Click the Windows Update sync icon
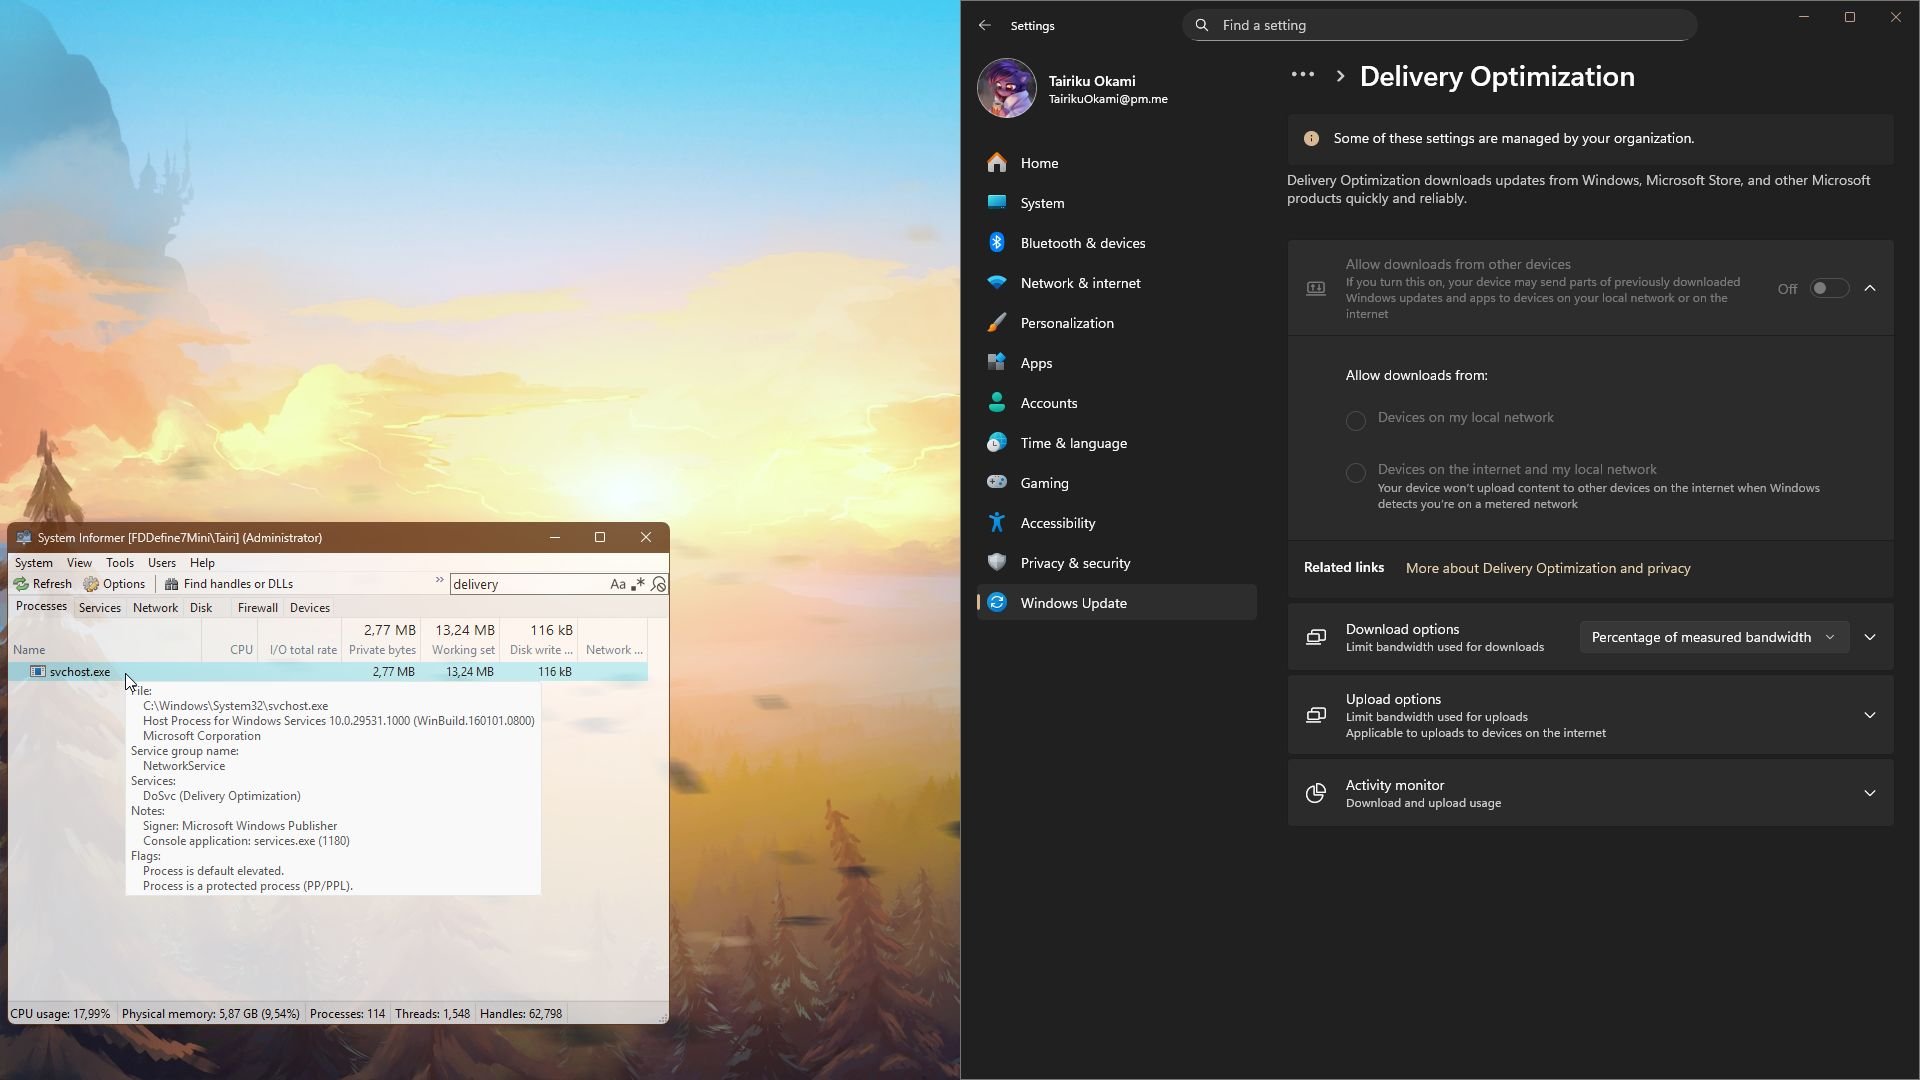 (997, 603)
